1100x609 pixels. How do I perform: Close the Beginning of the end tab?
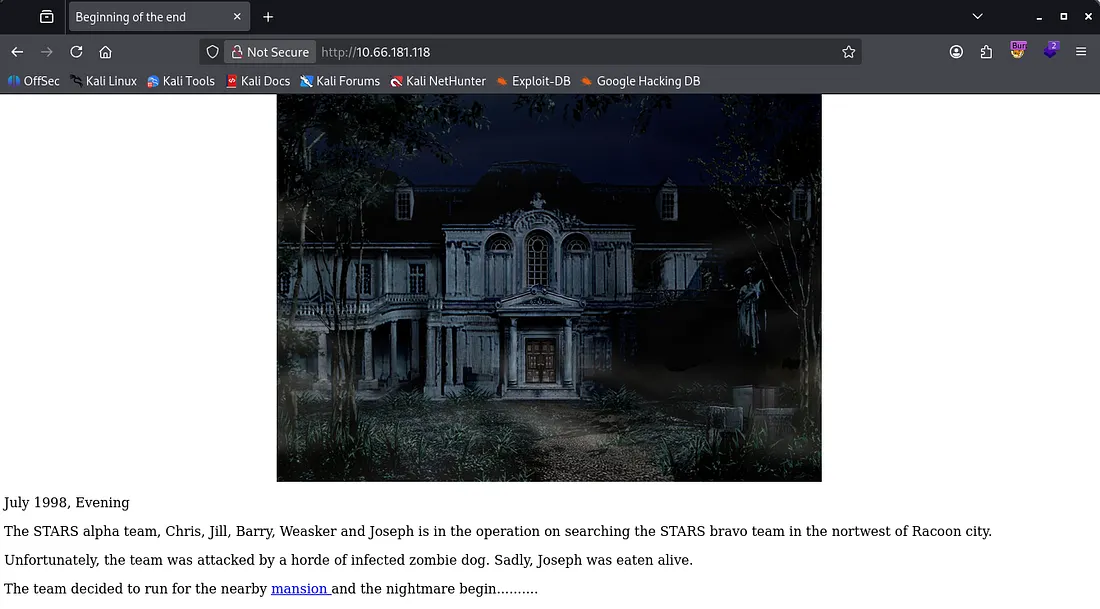tap(237, 17)
